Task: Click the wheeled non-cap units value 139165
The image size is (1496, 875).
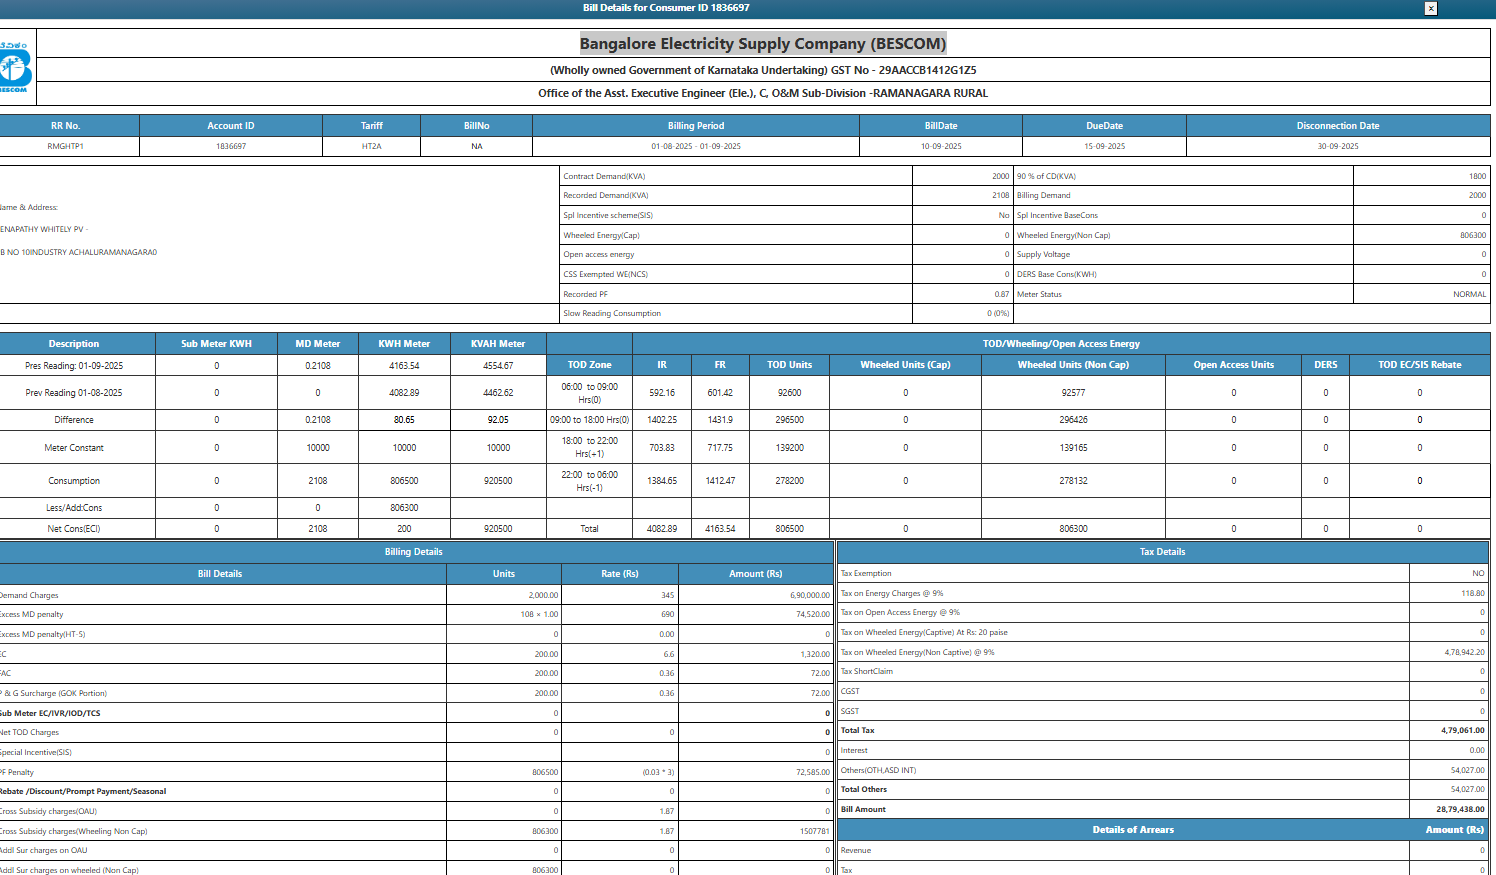Action: click(1074, 448)
